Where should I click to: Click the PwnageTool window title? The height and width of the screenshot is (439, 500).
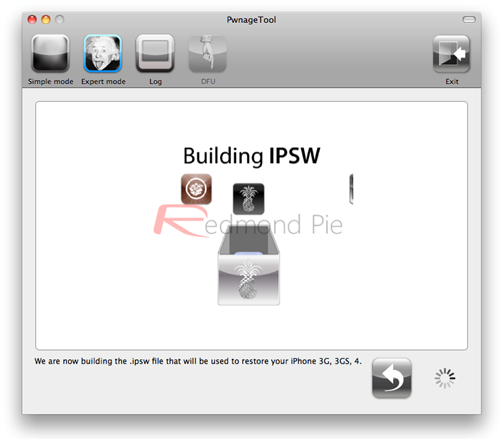click(x=251, y=20)
